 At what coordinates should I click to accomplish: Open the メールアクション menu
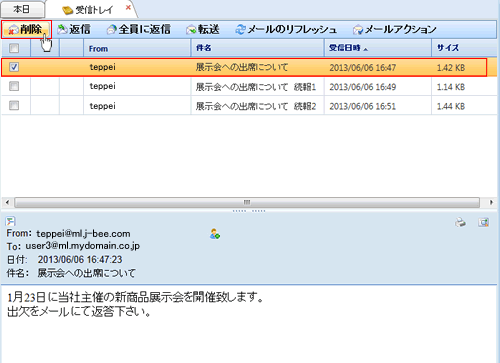point(394,29)
